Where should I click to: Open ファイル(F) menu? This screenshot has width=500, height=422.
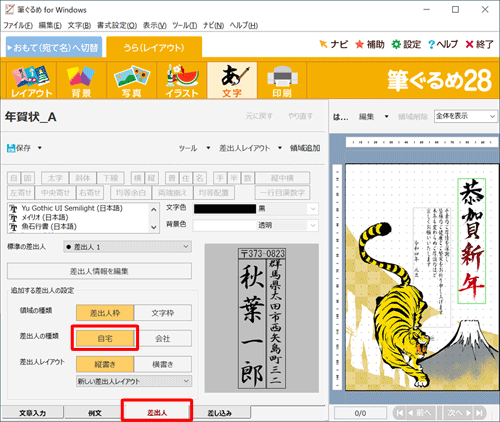coord(18,25)
